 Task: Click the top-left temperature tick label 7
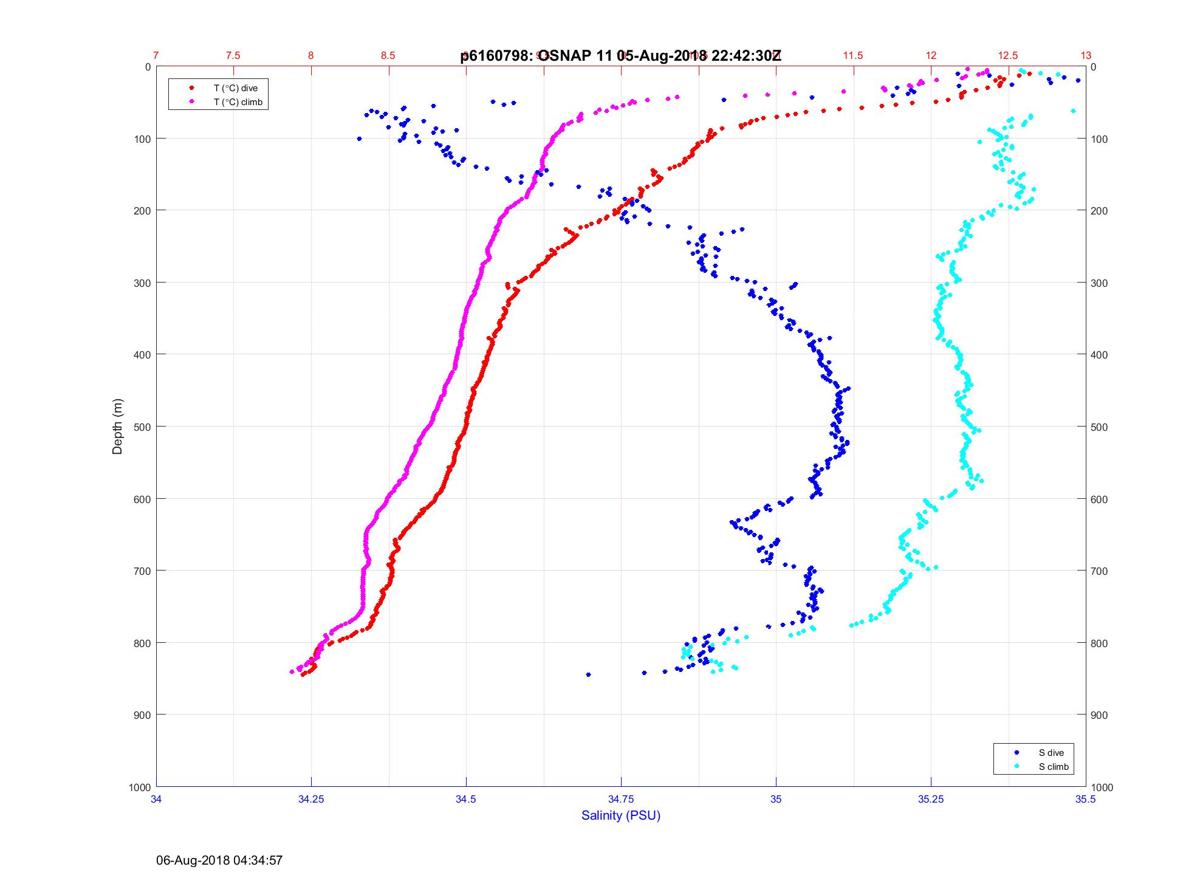[x=157, y=55]
